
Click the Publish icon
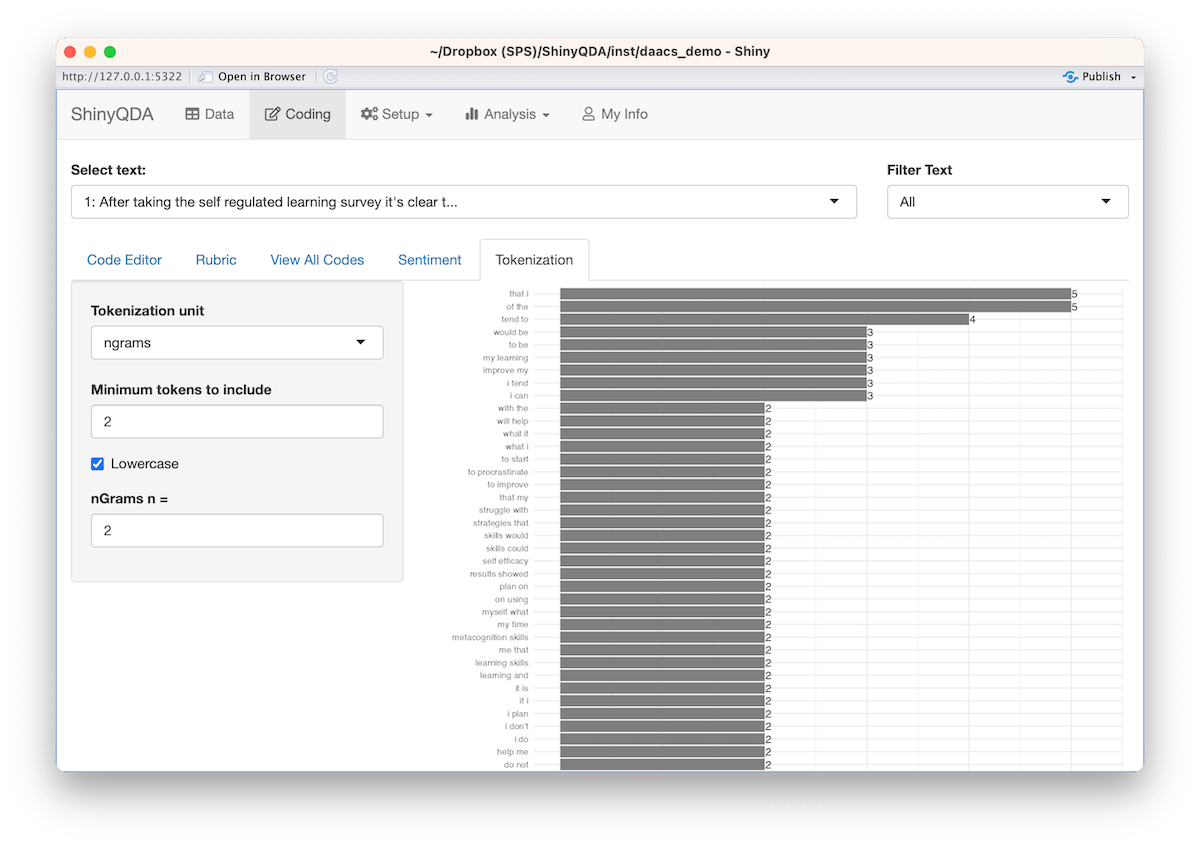[x=1070, y=76]
